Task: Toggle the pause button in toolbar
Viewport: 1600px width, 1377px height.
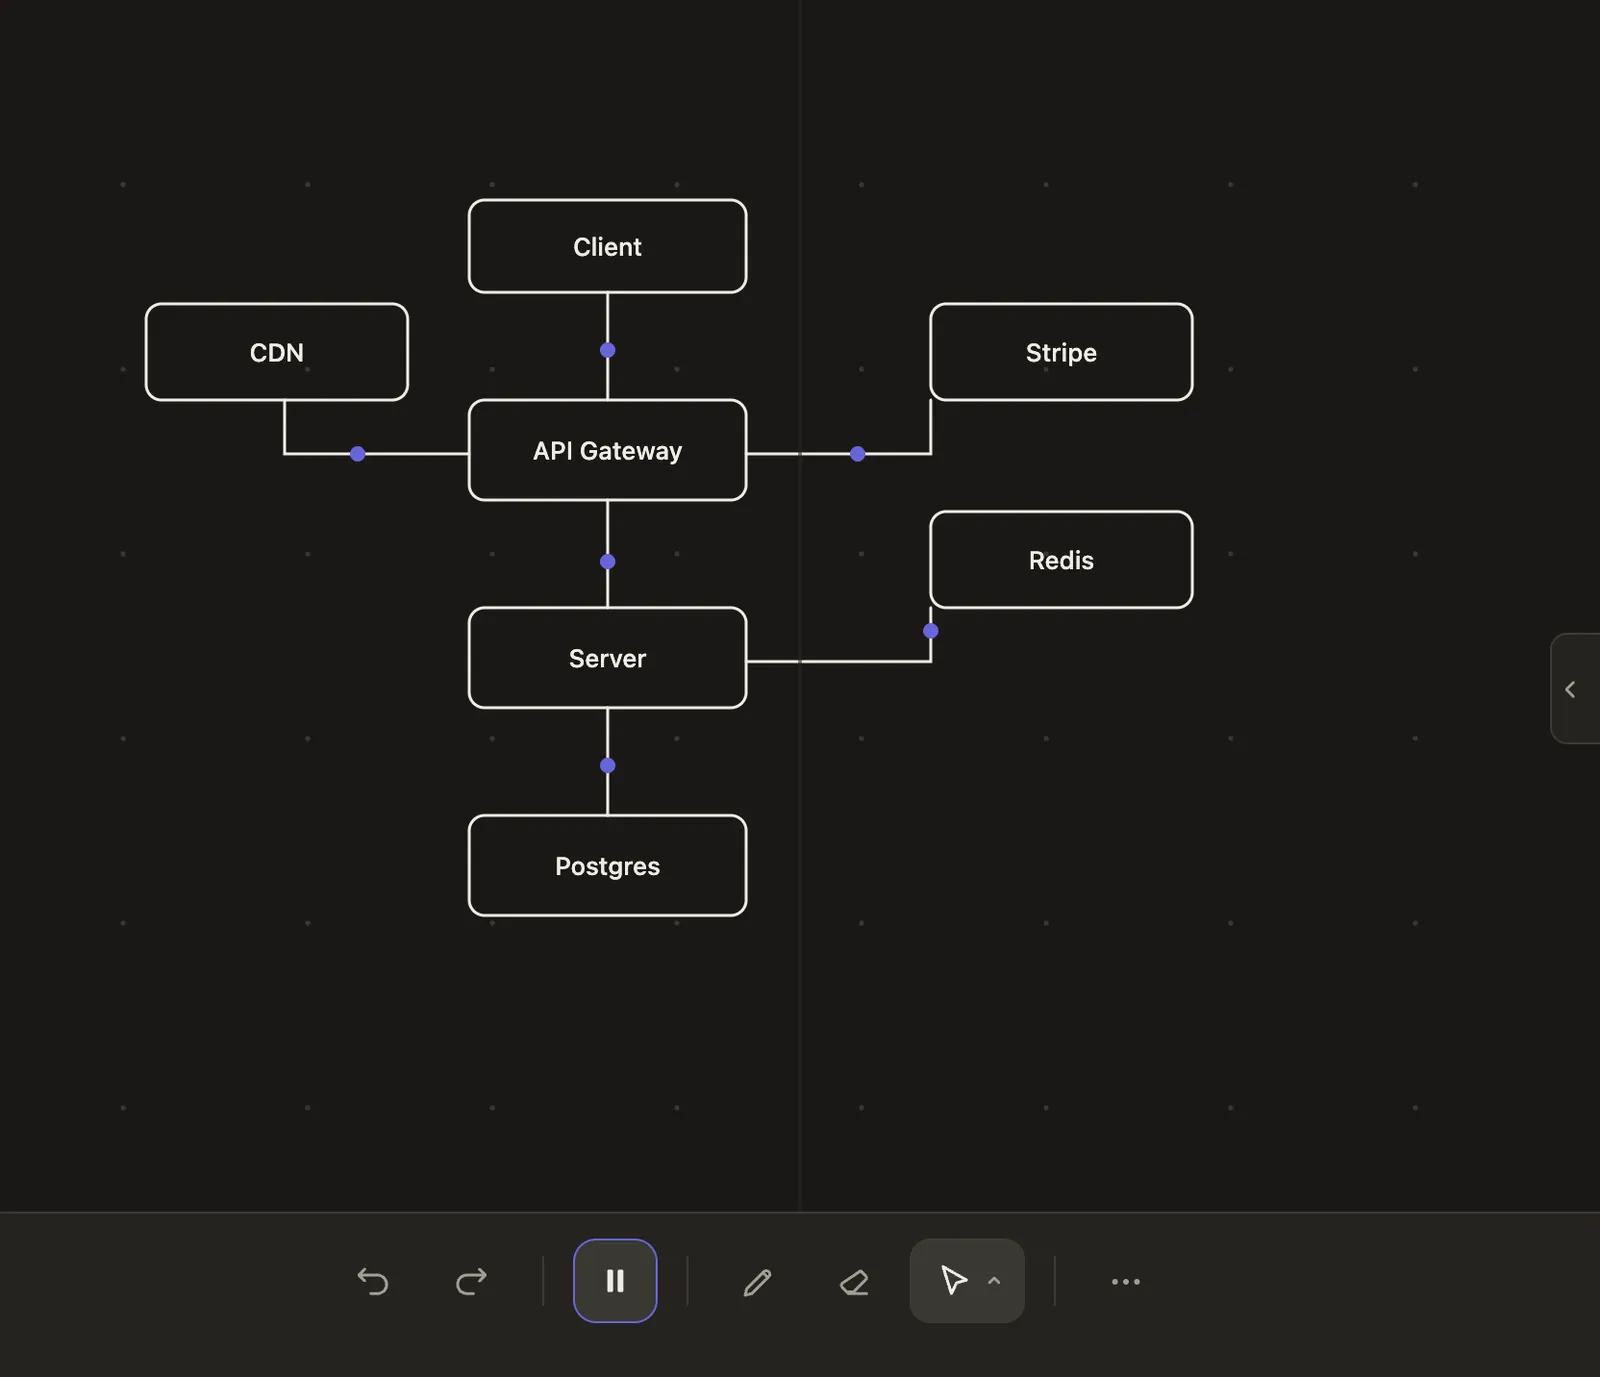Action: point(615,1281)
